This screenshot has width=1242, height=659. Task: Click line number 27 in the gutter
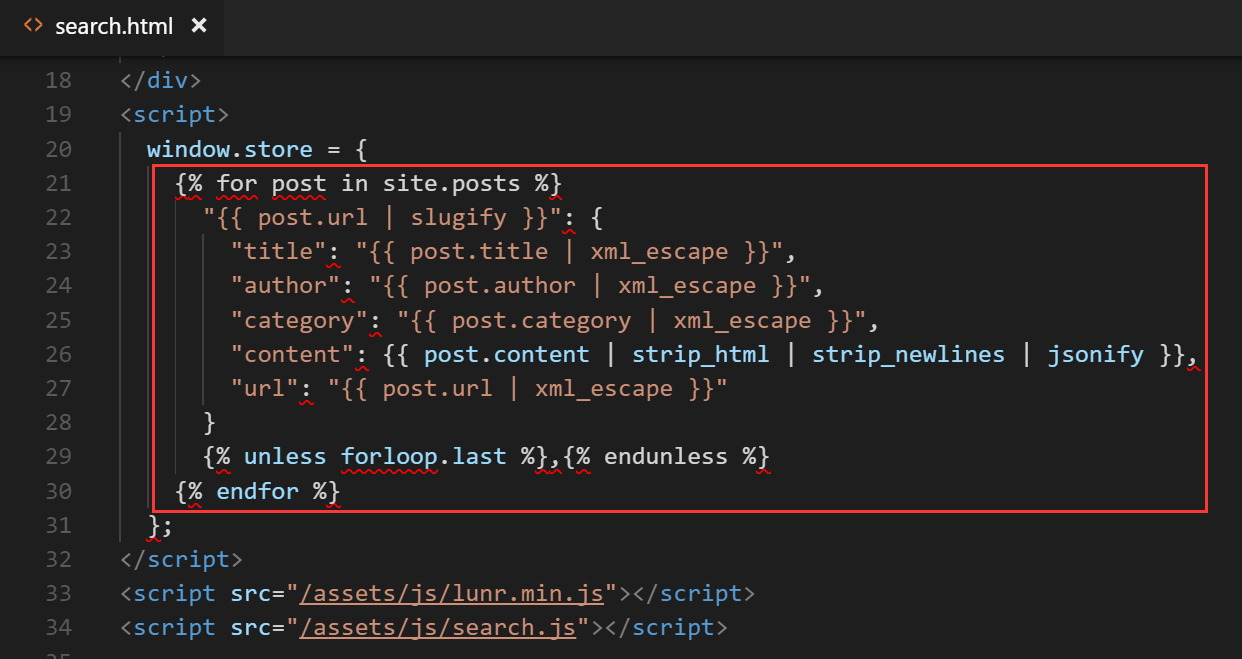pos(58,389)
